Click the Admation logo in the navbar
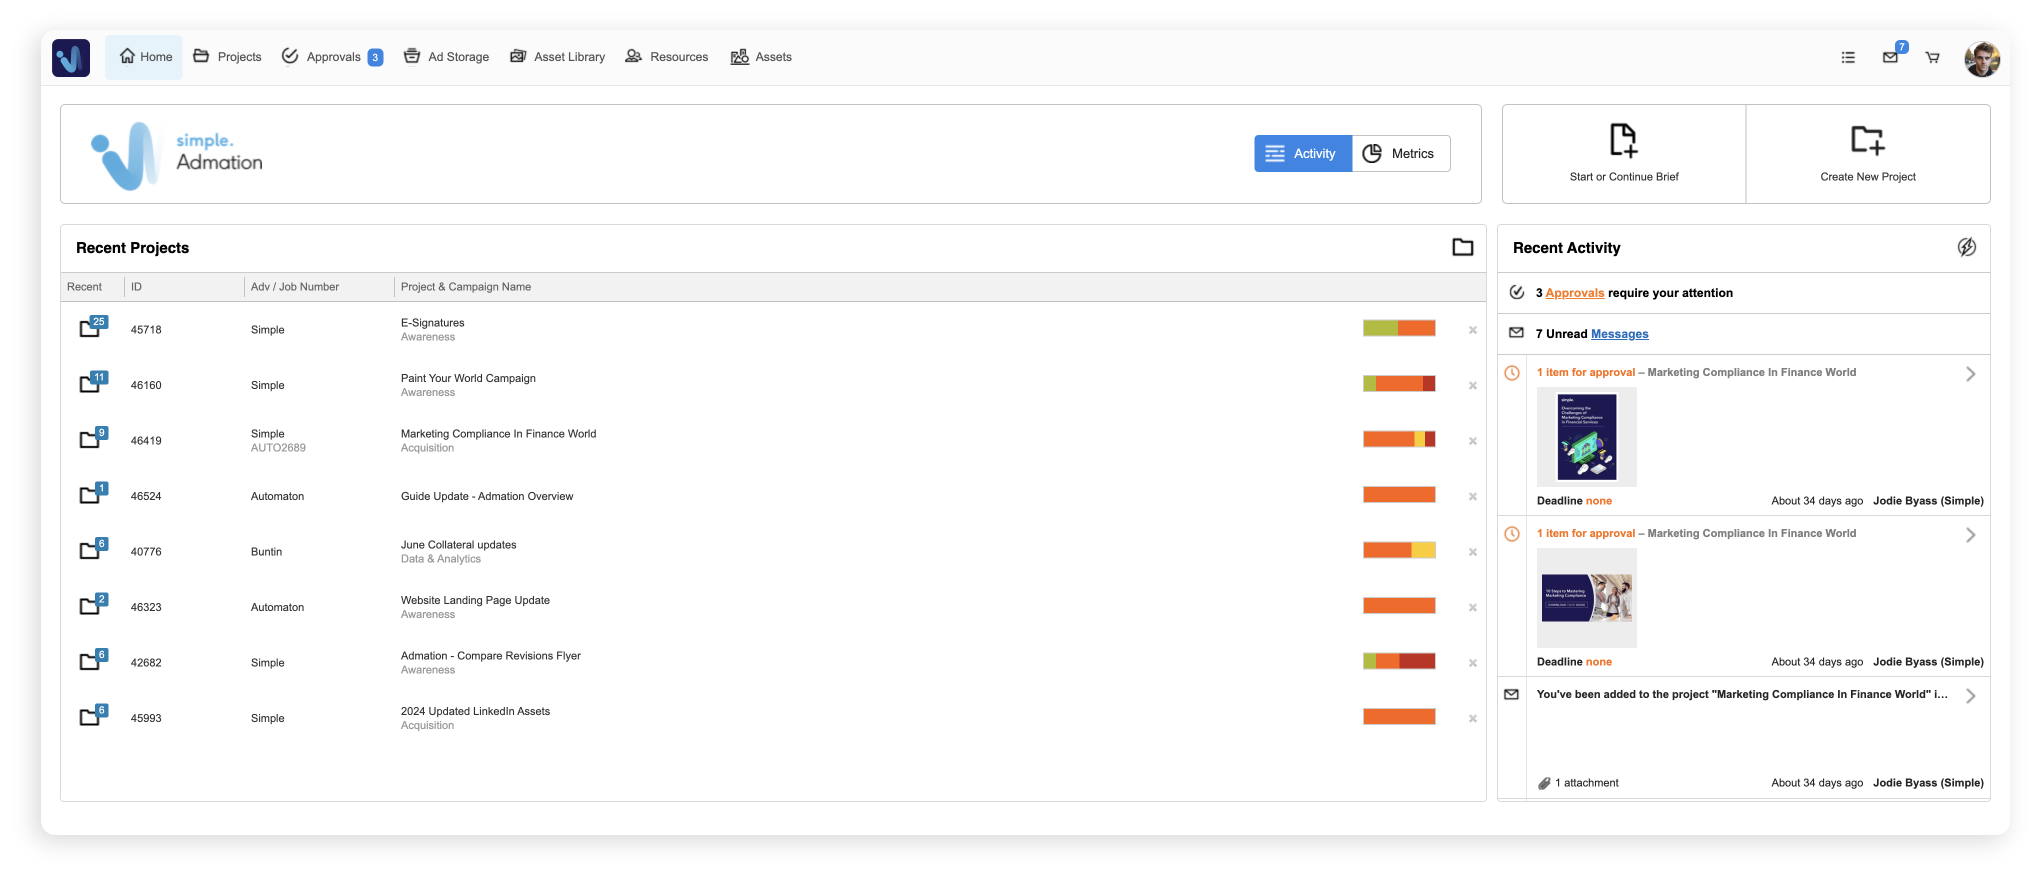This screenshot has width=2039, height=875. (71, 58)
